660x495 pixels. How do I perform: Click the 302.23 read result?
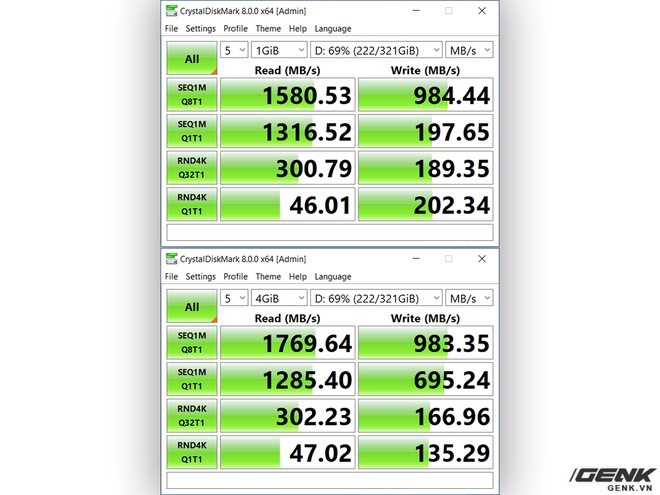[288, 416]
